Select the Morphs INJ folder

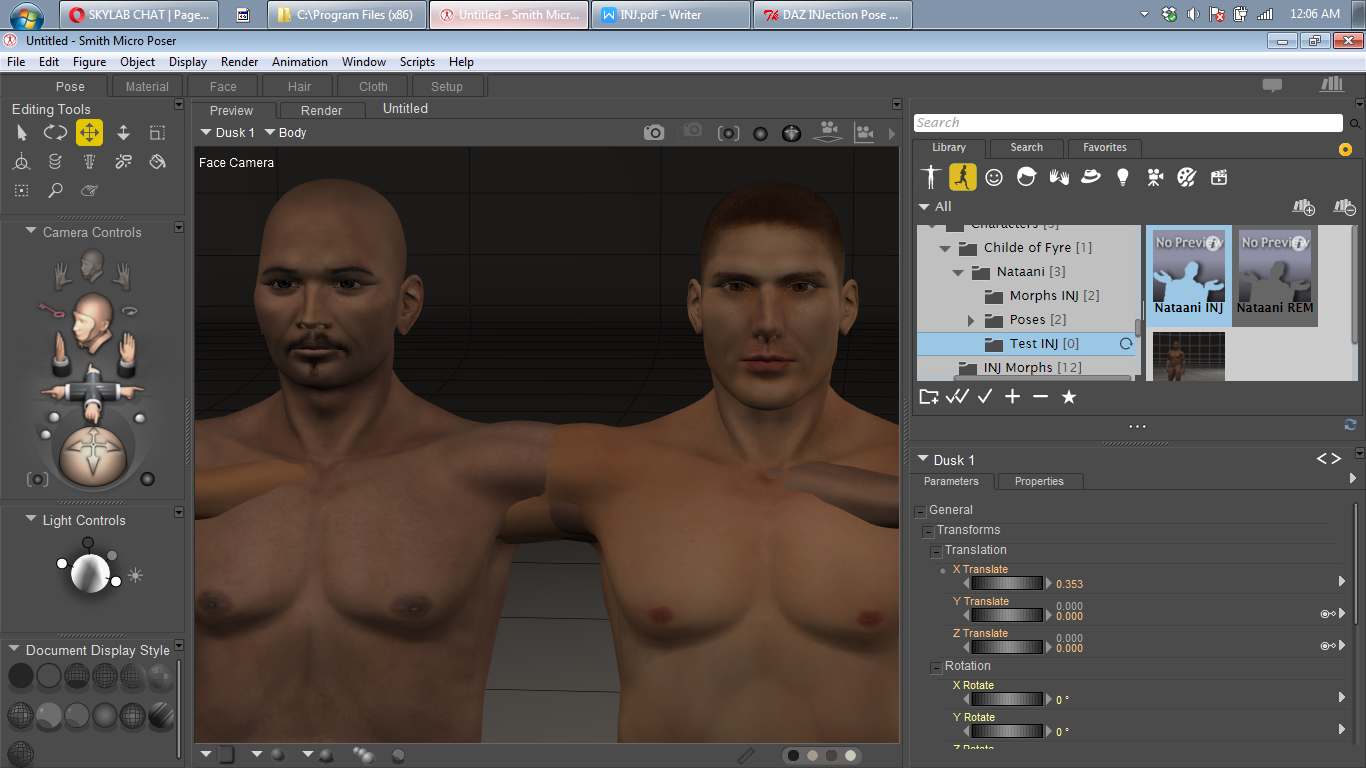pos(1042,296)
